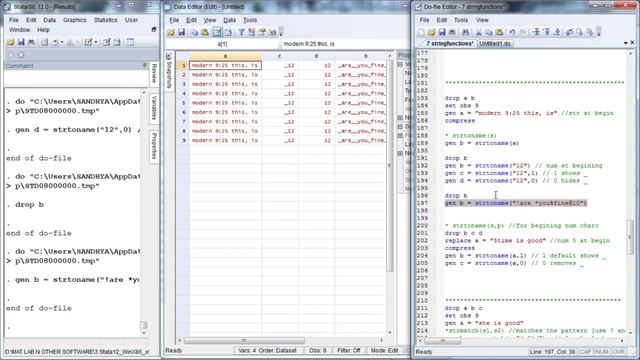Image resolution: width=640 pixels, height=360 pixels.
Task: Show file in viewer icon in Do-file Editor
Action: (569, 32)
